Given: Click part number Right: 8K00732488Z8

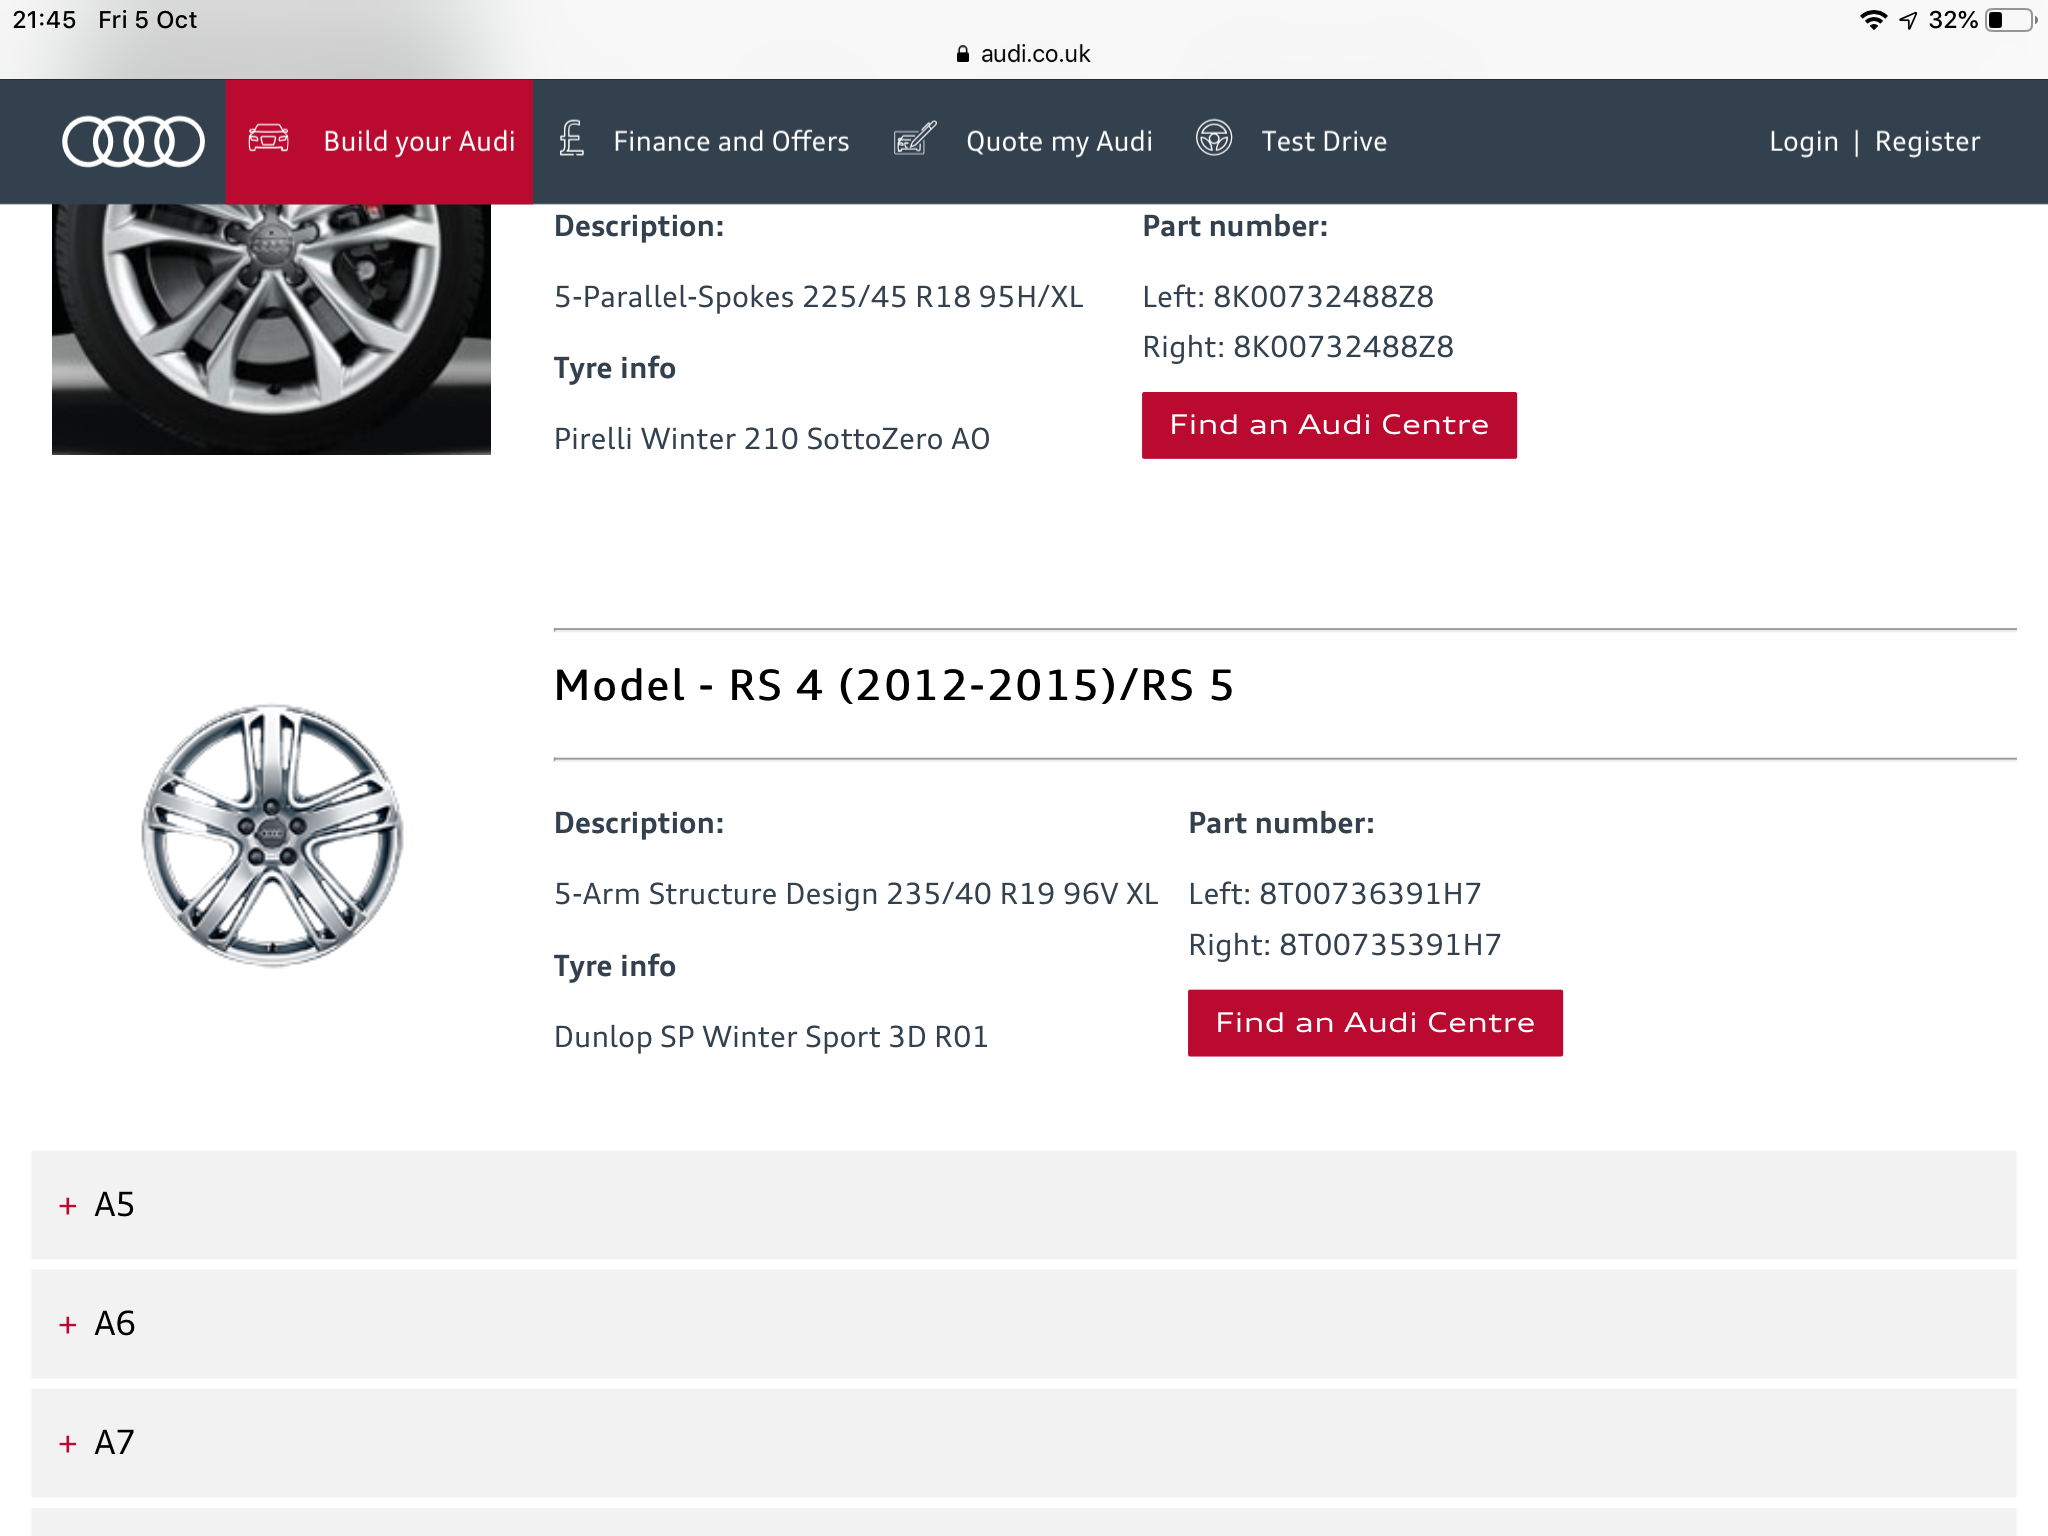Looking at the screenshot, I should tap(1298, 347).
